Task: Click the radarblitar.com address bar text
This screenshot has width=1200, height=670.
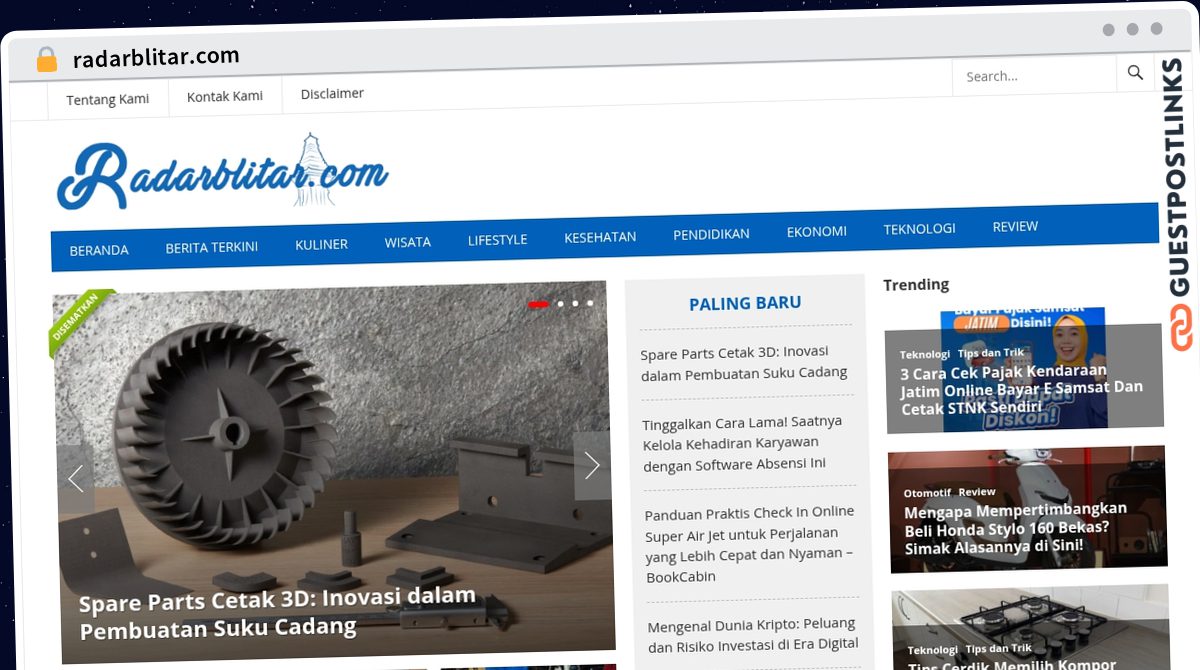Action: pos(156,58)
